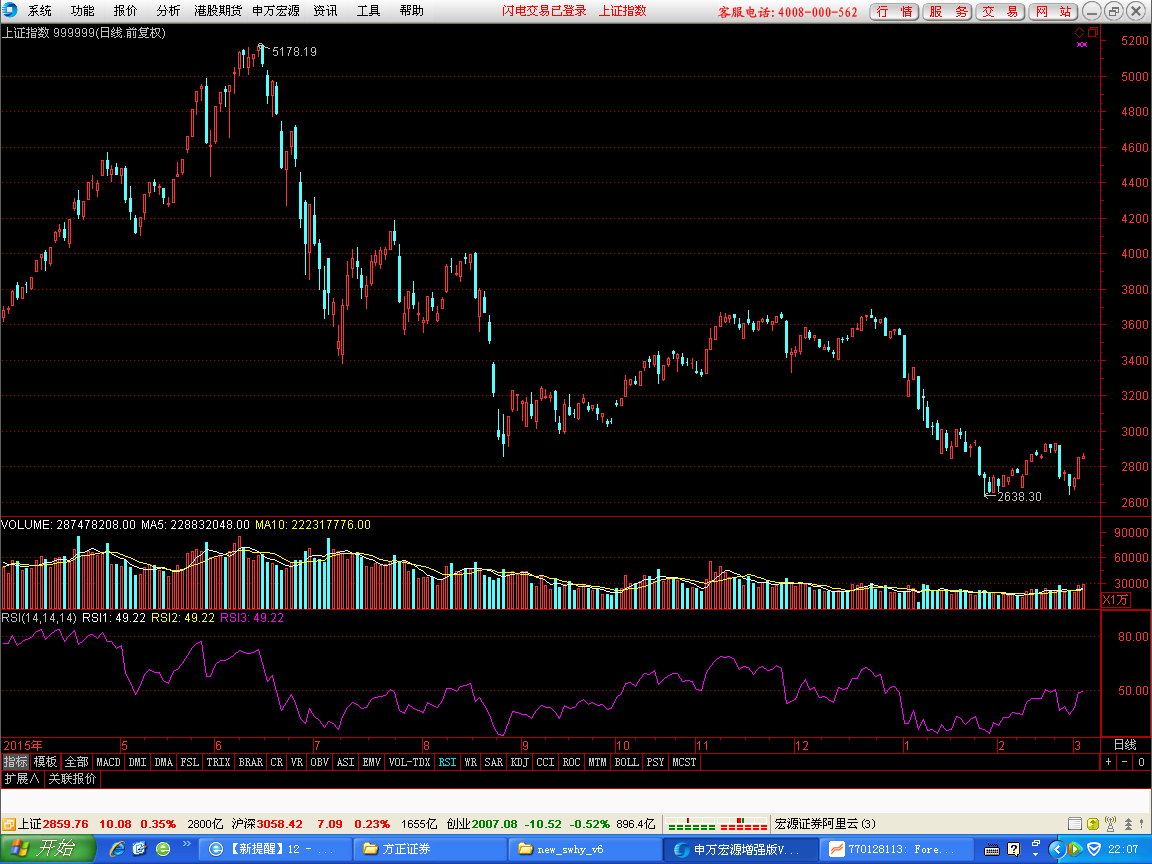
Task: Open the 分析 menu
Action: (168, 11)
